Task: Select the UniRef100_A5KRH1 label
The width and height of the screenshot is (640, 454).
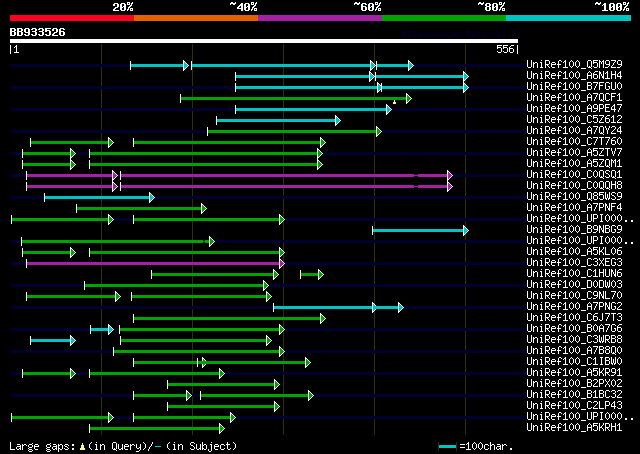Action: click(x=574, y=428)
